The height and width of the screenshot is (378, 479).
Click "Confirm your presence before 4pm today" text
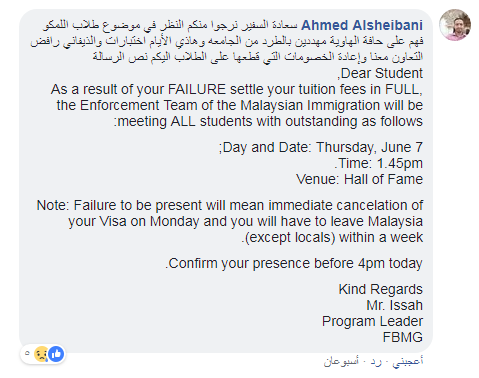[294, 263]
